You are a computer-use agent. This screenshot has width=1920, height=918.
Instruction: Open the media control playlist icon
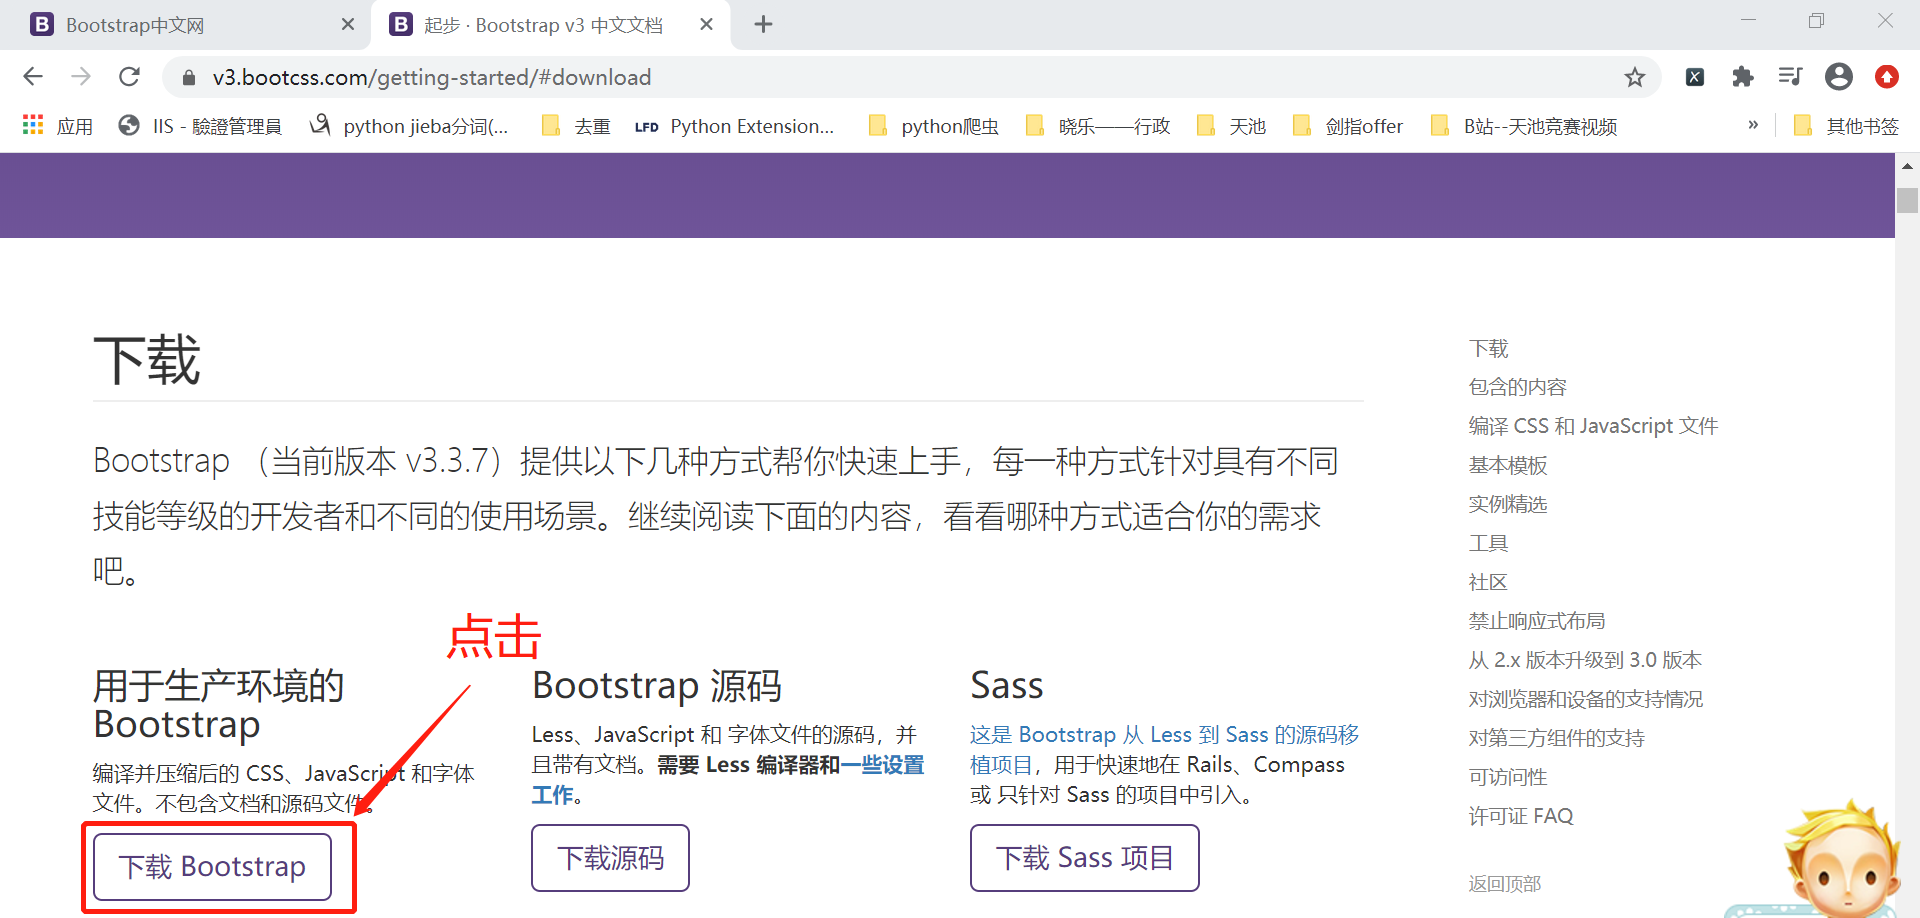tap(1790, 77)
